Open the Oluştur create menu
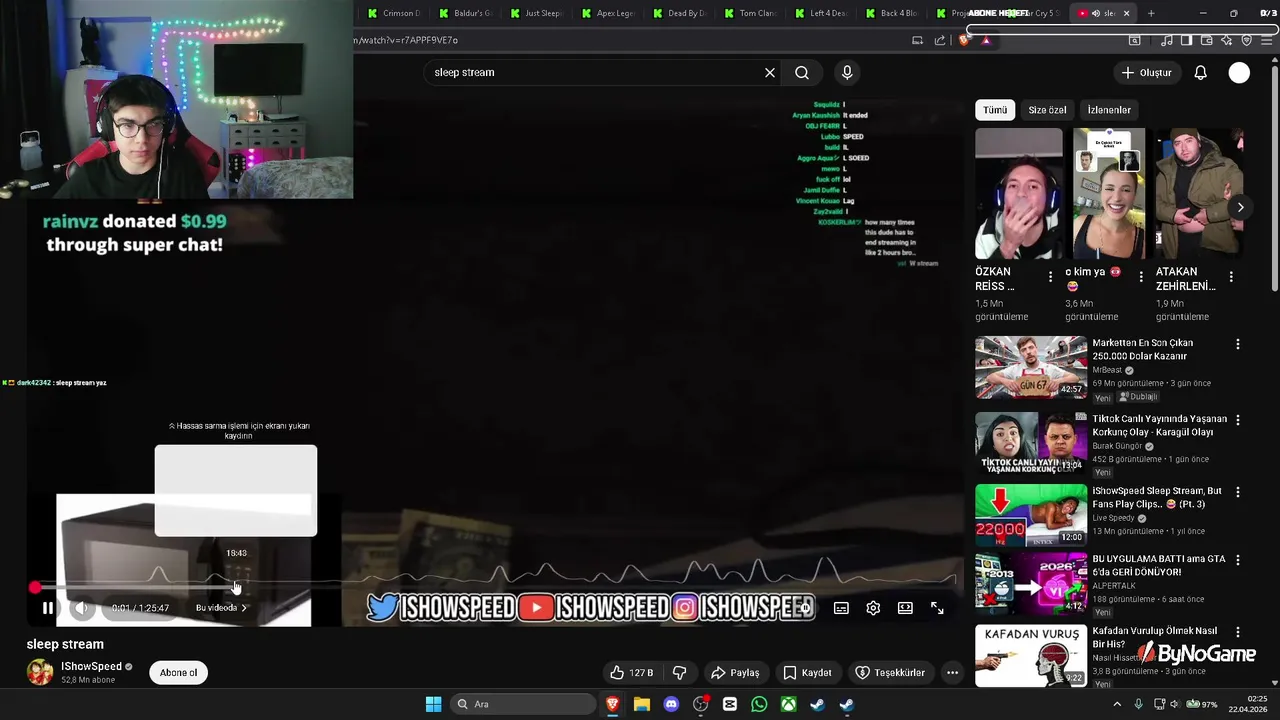 click(1146, 73)
